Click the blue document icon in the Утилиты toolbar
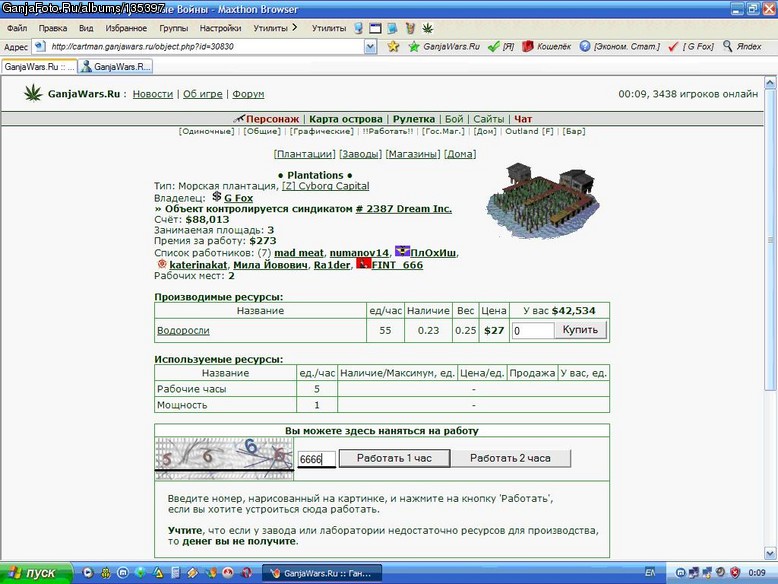The width and height of the screenshot is (778, 584). [x=392, y=28]
